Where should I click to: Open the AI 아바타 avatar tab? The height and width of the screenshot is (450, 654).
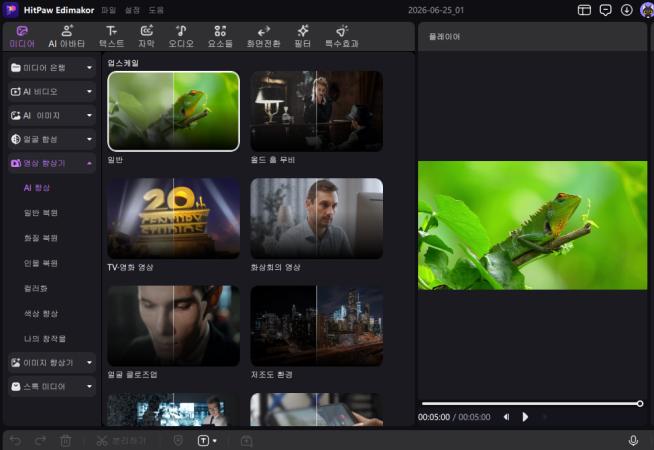(67, 36)
